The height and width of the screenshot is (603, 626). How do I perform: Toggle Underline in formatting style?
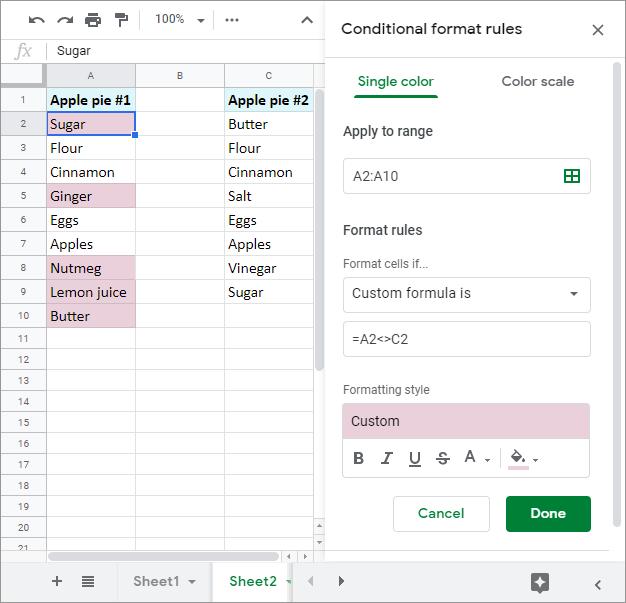(x=415, y=458)
